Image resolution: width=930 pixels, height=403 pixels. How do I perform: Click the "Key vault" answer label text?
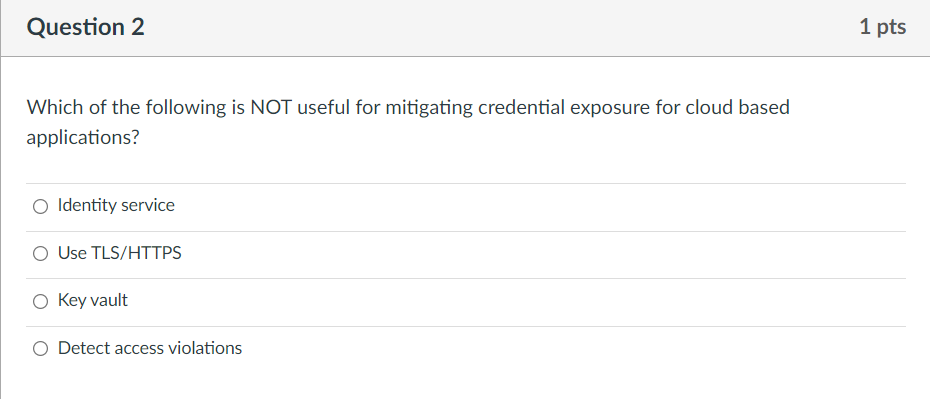coord(93,300)
